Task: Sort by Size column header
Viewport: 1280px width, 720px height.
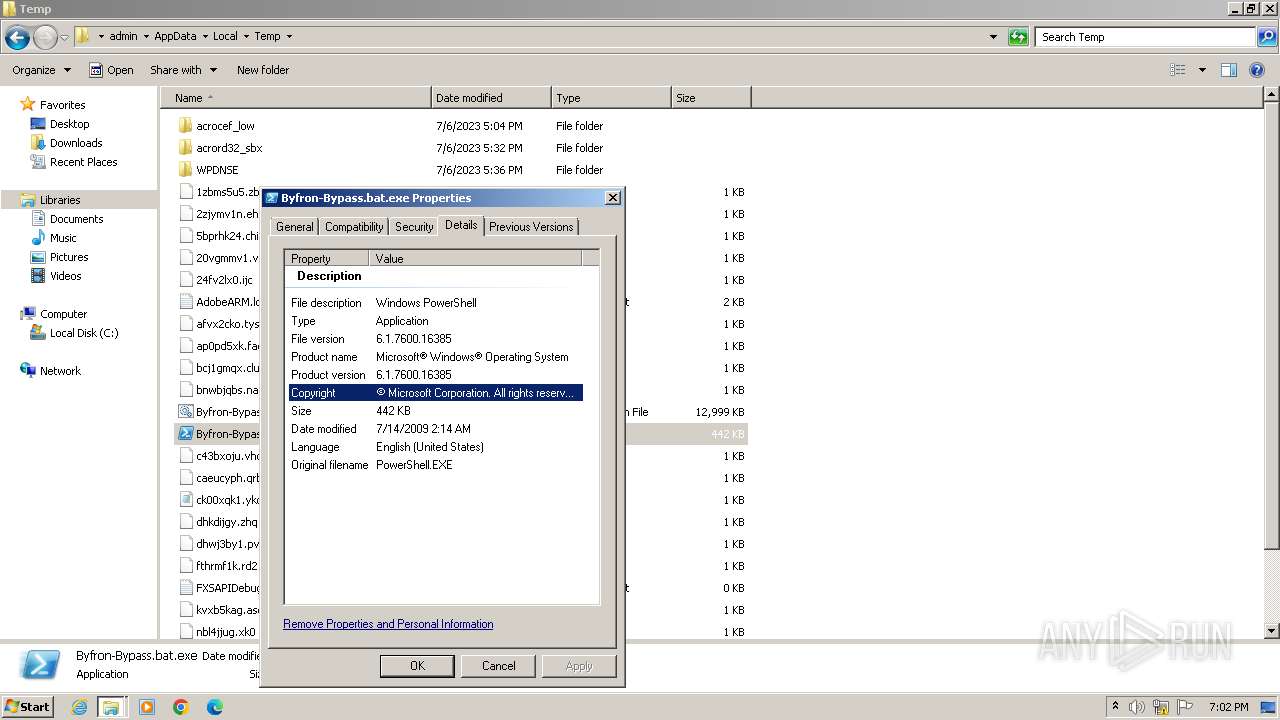Action: pyautogui.click(x=711, y=98)
